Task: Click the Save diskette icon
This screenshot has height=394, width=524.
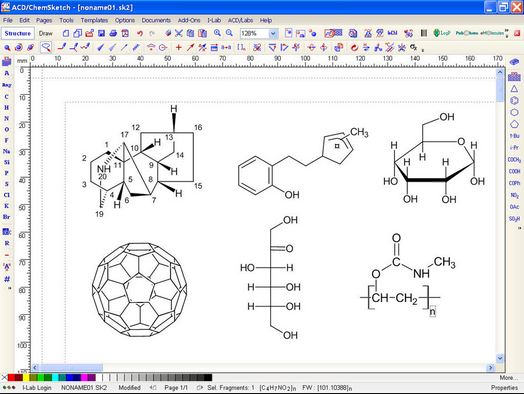Action: 101,33
